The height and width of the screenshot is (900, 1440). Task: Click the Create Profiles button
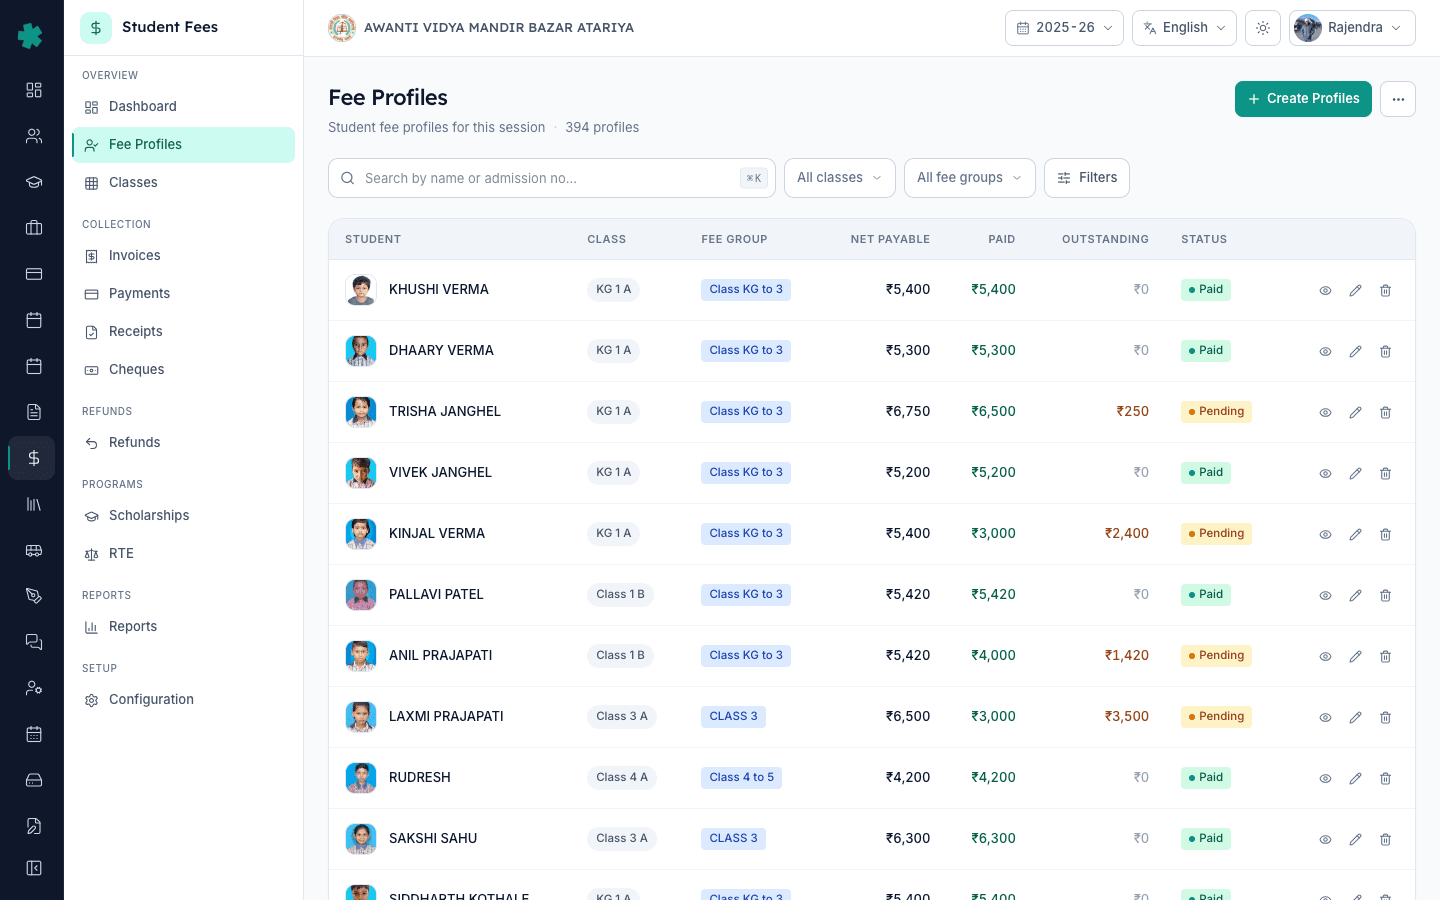click(1303, 99)
